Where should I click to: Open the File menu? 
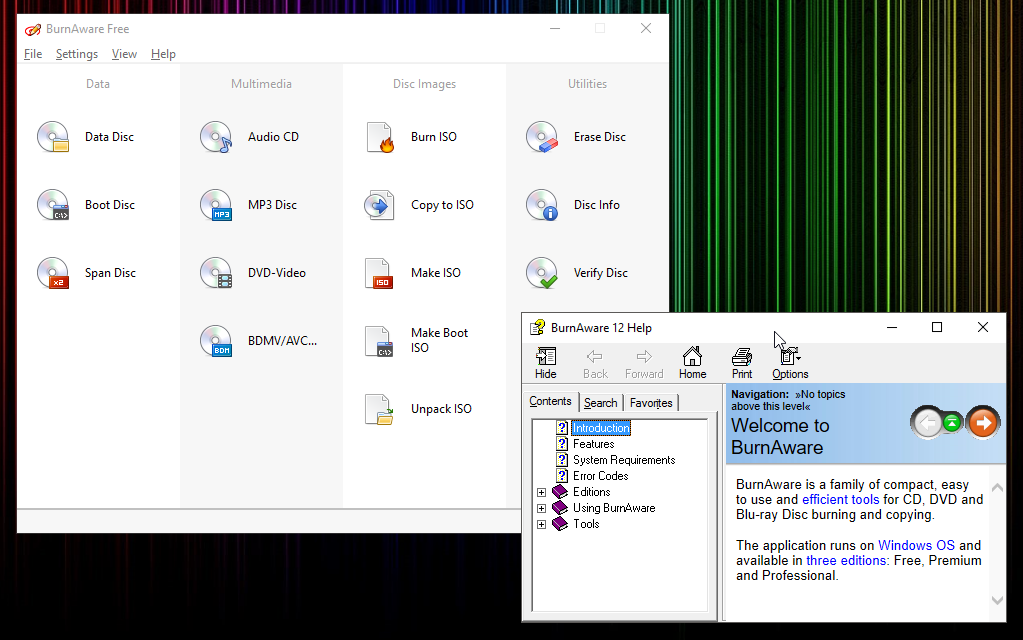click(33, 54)
